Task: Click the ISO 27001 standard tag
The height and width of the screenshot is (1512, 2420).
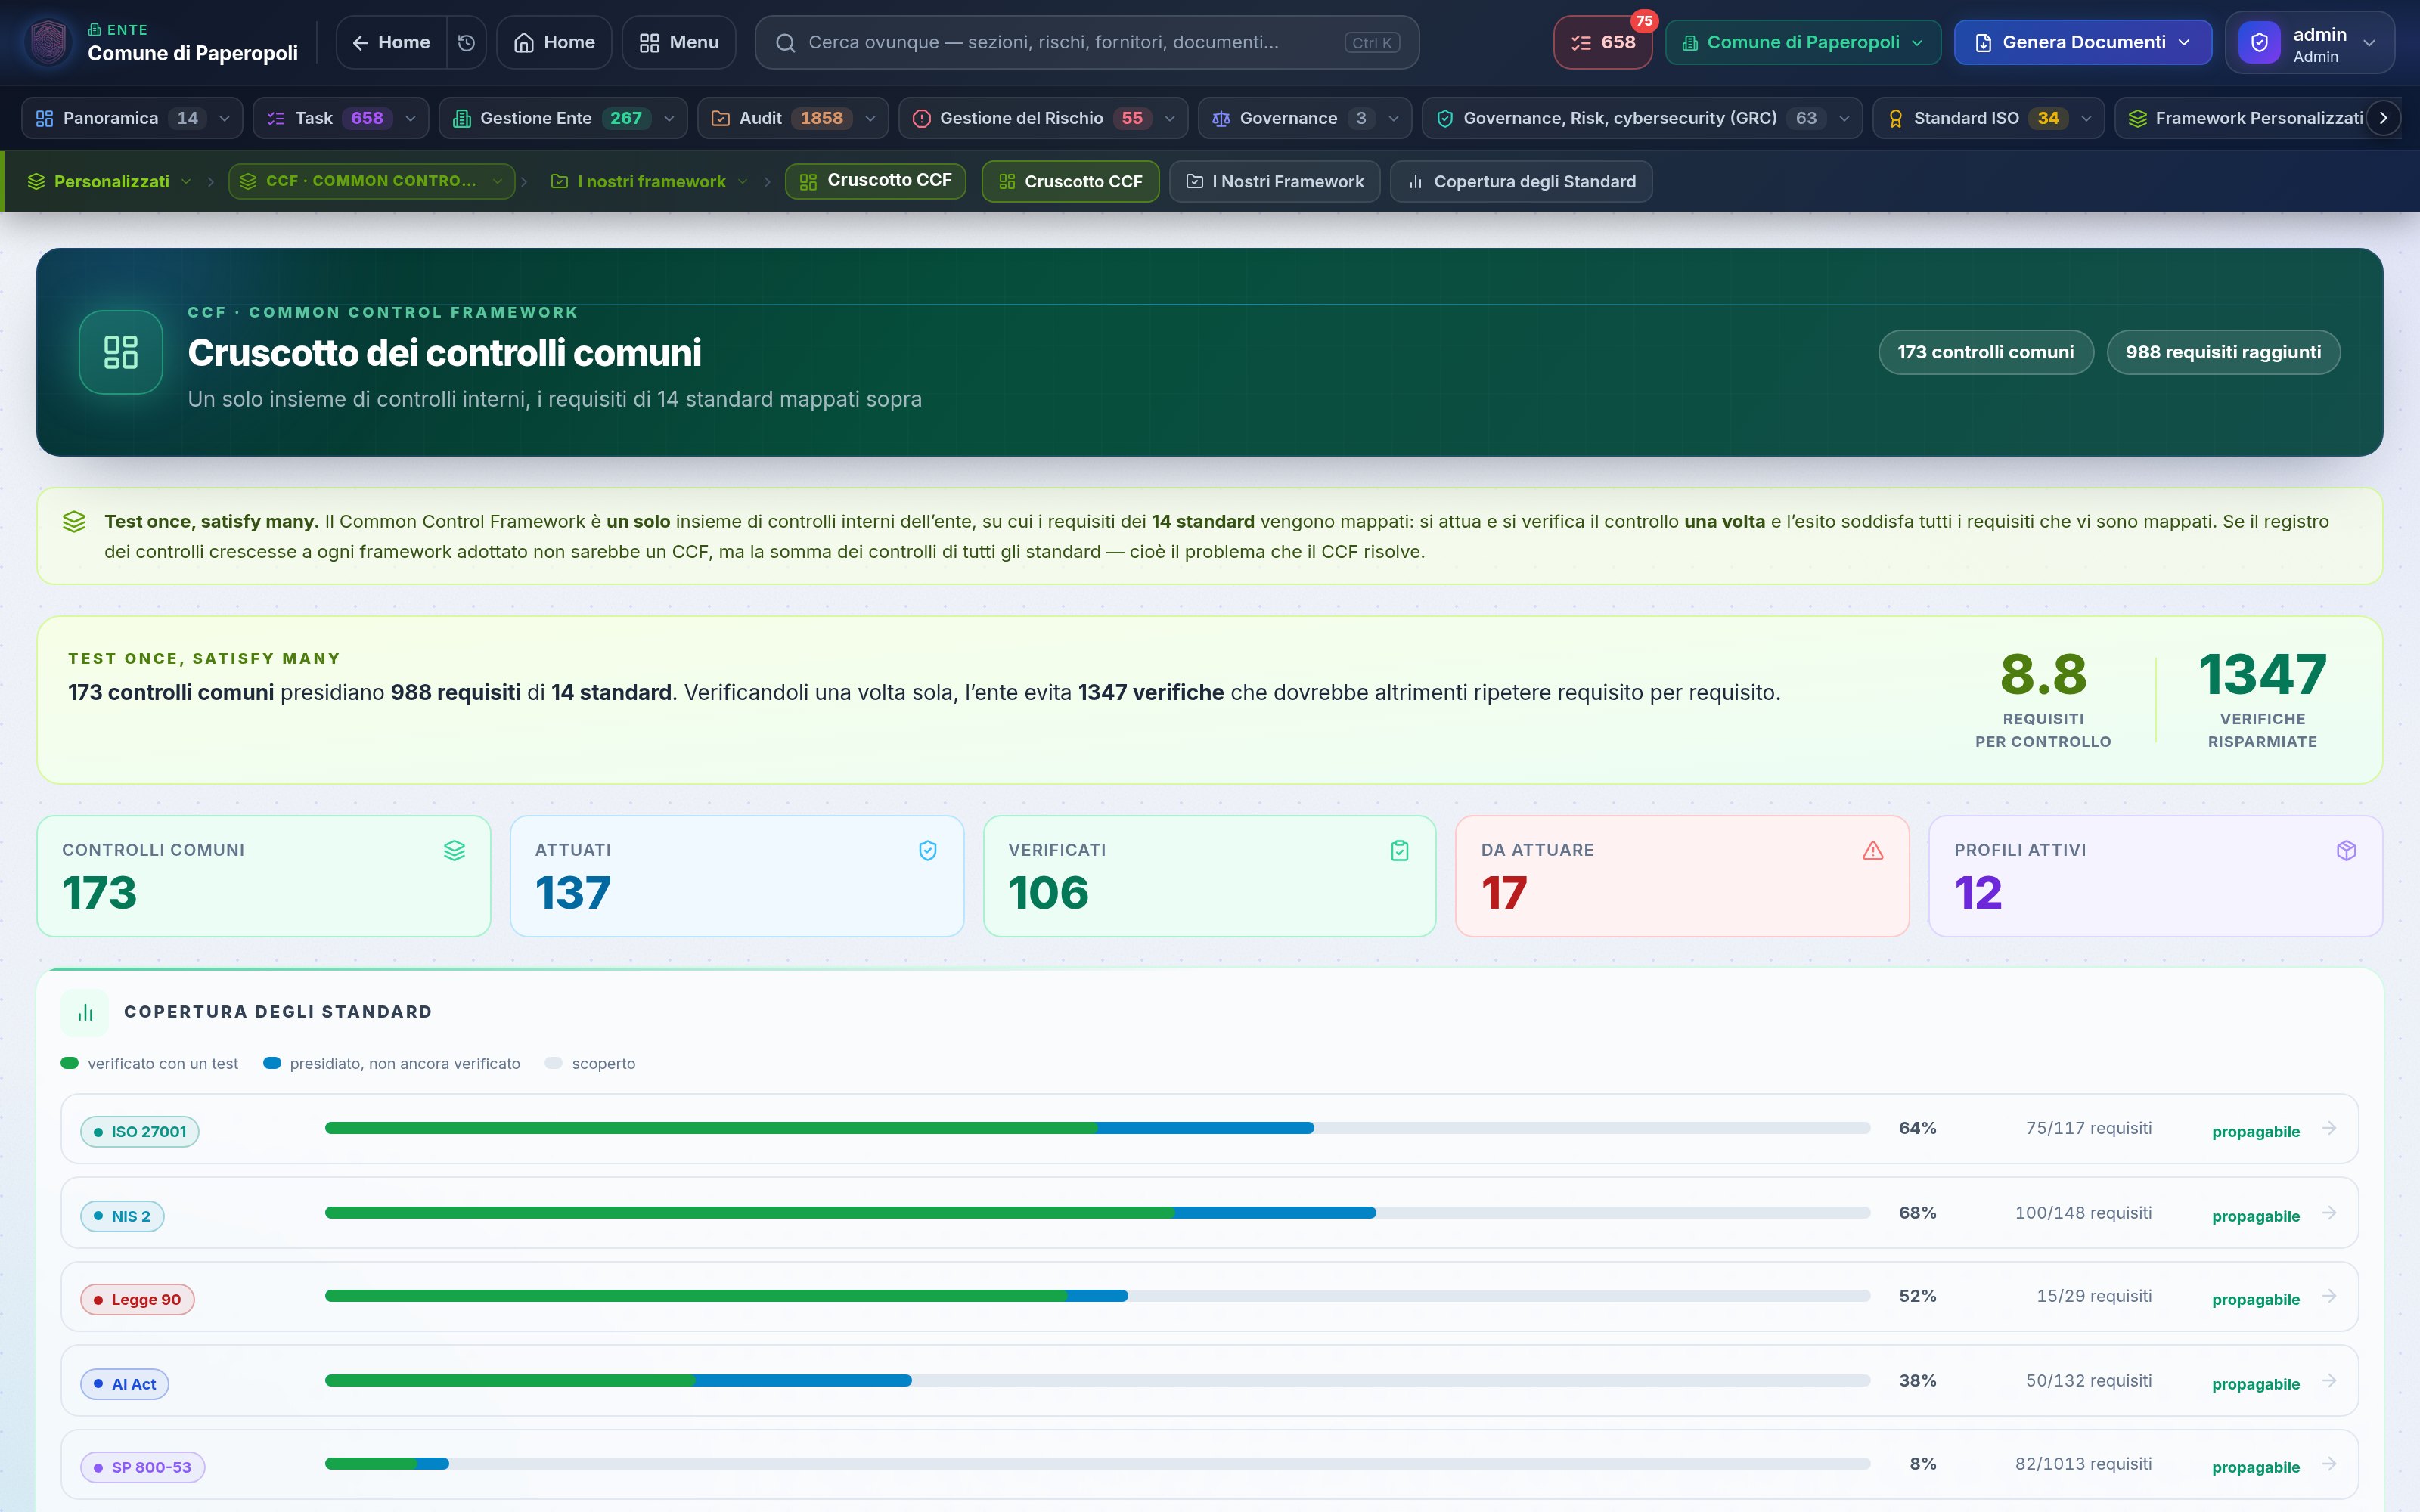Action: pos(140,1132)
